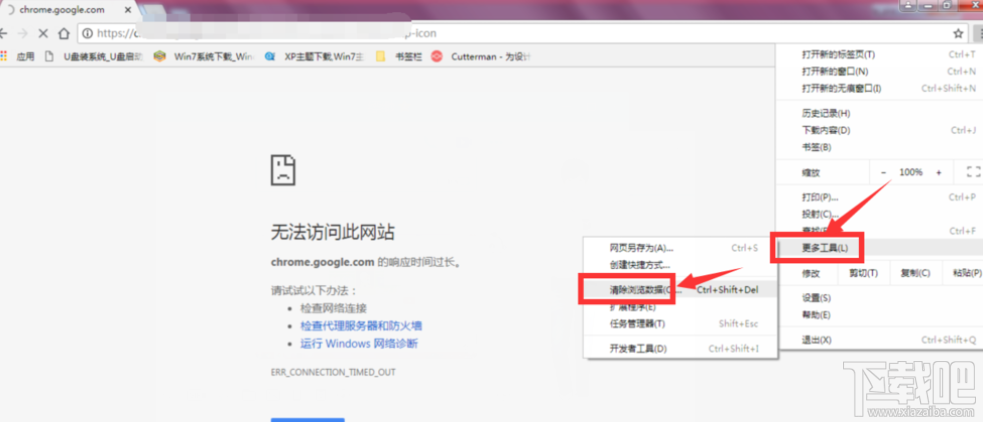983x422 pixels.
Task: Click the 无法访问此网站 heading
Action: [x=333, y=233]
